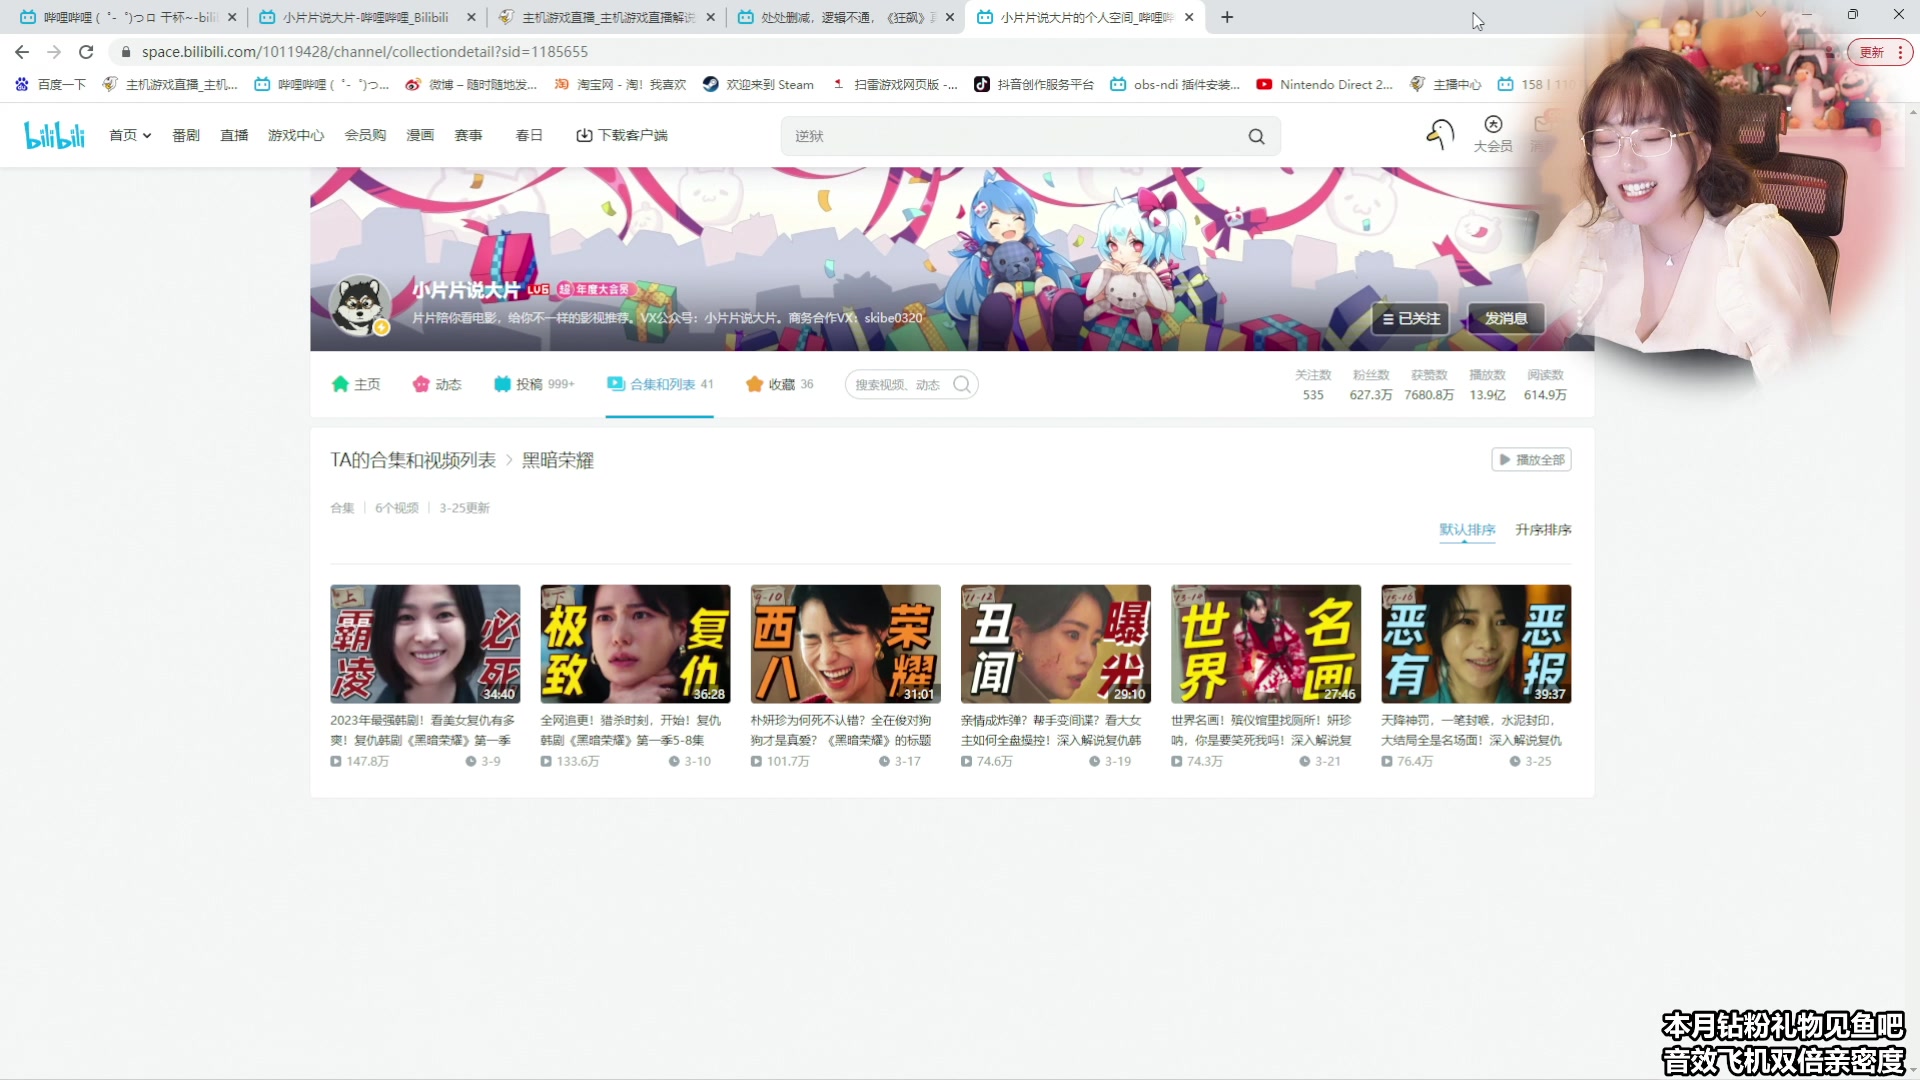1920x1080 pixels.
Task: Click the 下载客户端 download link
Action: 622,135
